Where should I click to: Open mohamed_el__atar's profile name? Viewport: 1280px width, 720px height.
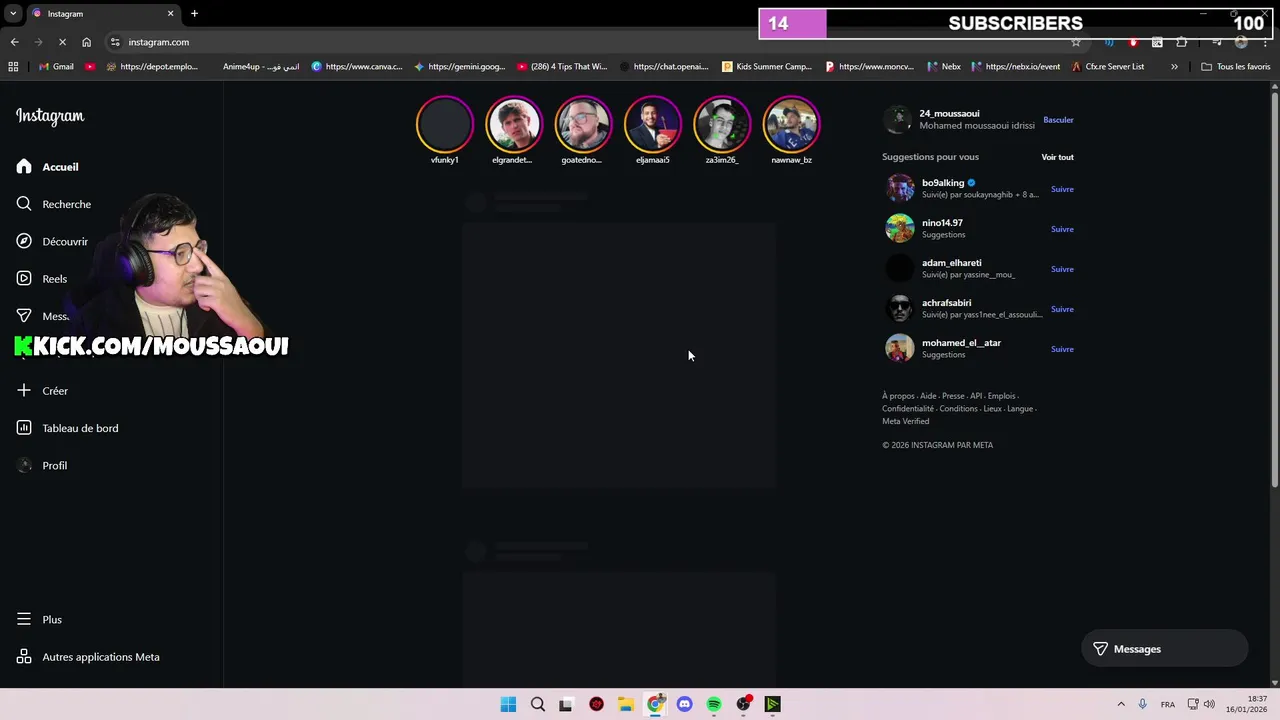click(x=961, y=343)
